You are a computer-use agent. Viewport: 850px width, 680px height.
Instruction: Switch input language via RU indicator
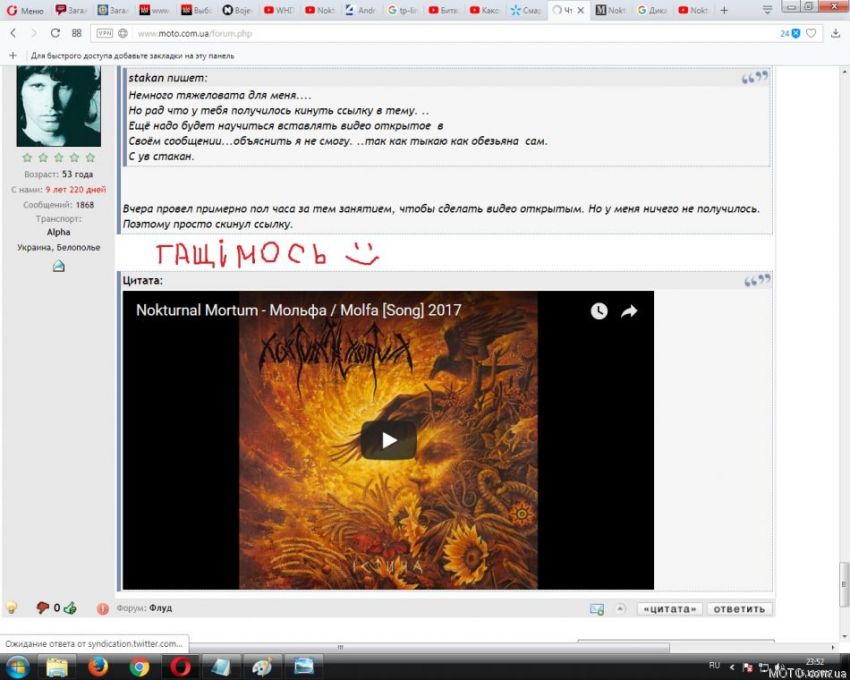coord(714,665)
